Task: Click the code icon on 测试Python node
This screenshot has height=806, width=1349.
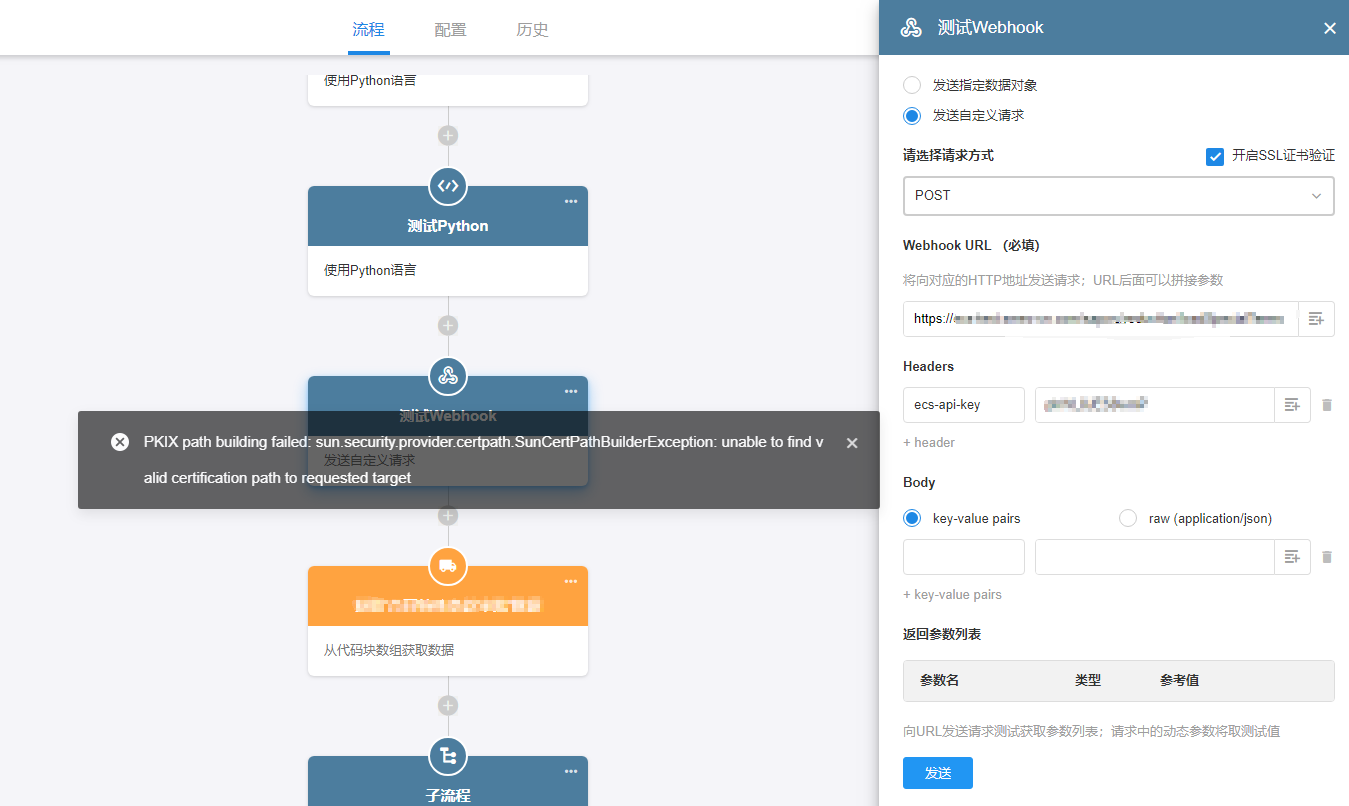Action: 448,186
